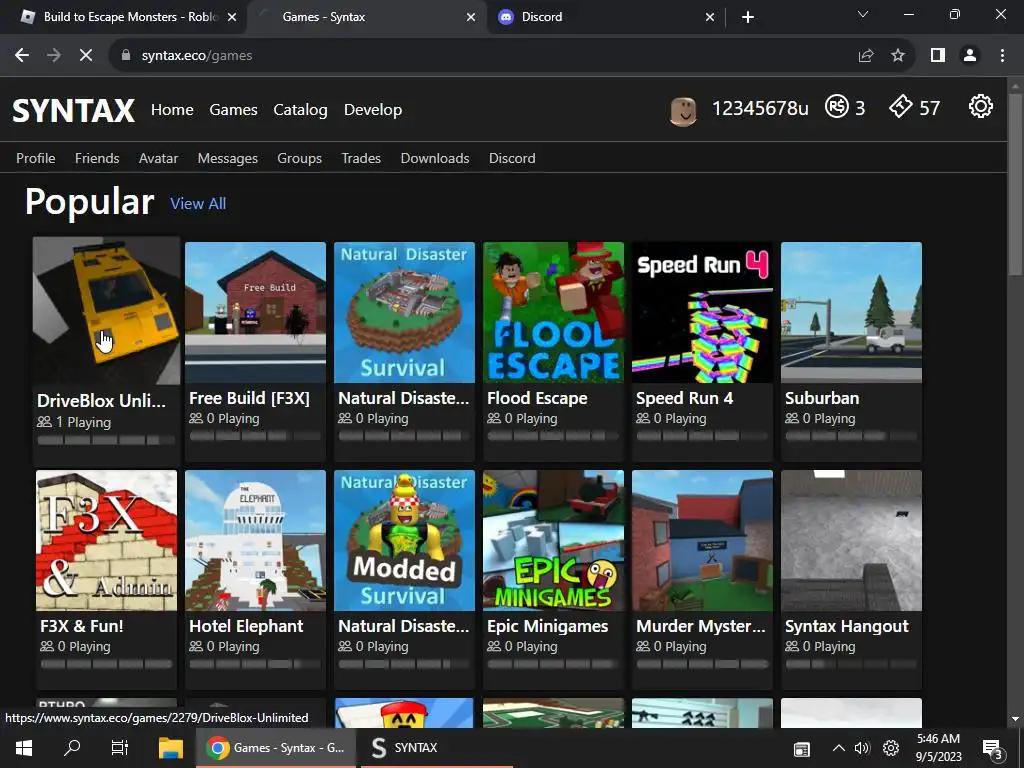Open the F3X & Fun! game thumbnail
1024x768 pixels.
tap(106, 540)
